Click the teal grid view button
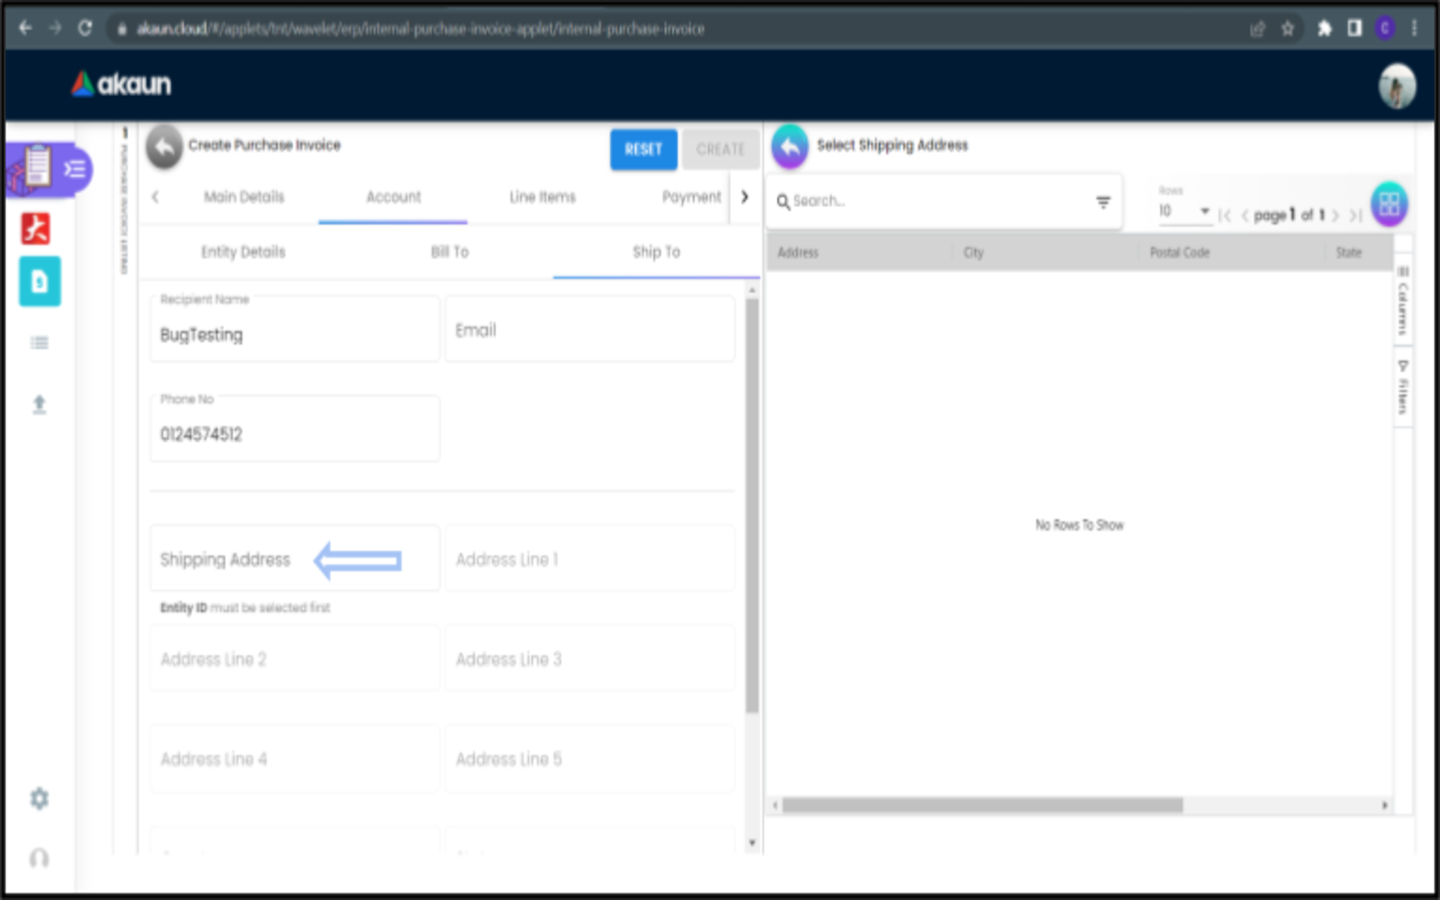Viewport: 1440px width, 900px height. 1389,204
